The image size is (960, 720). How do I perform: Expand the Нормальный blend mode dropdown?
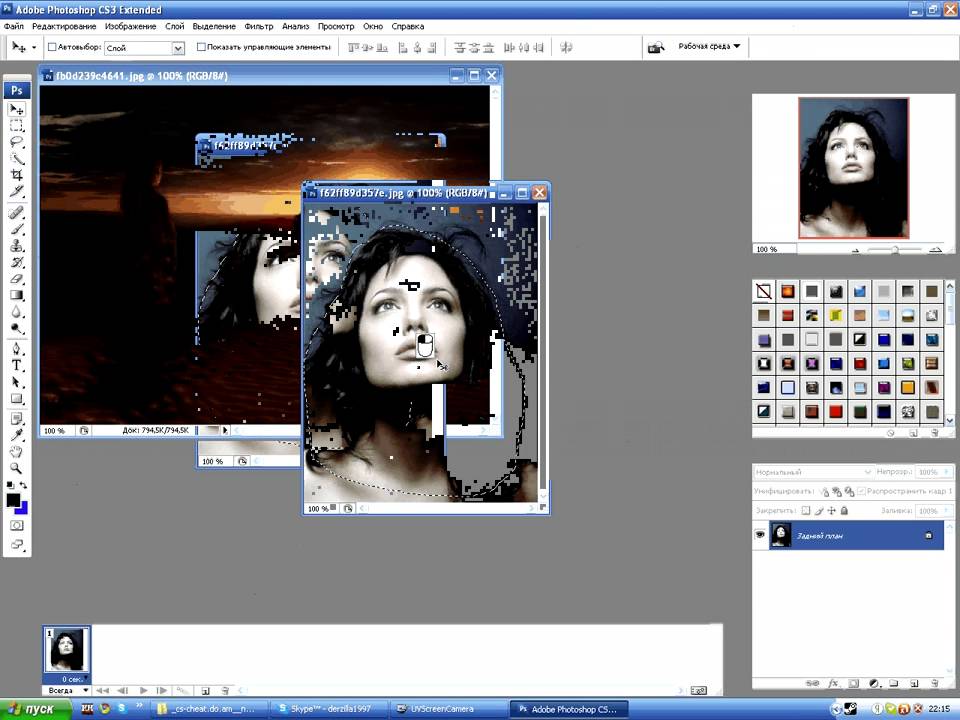(x=813, y=471)
